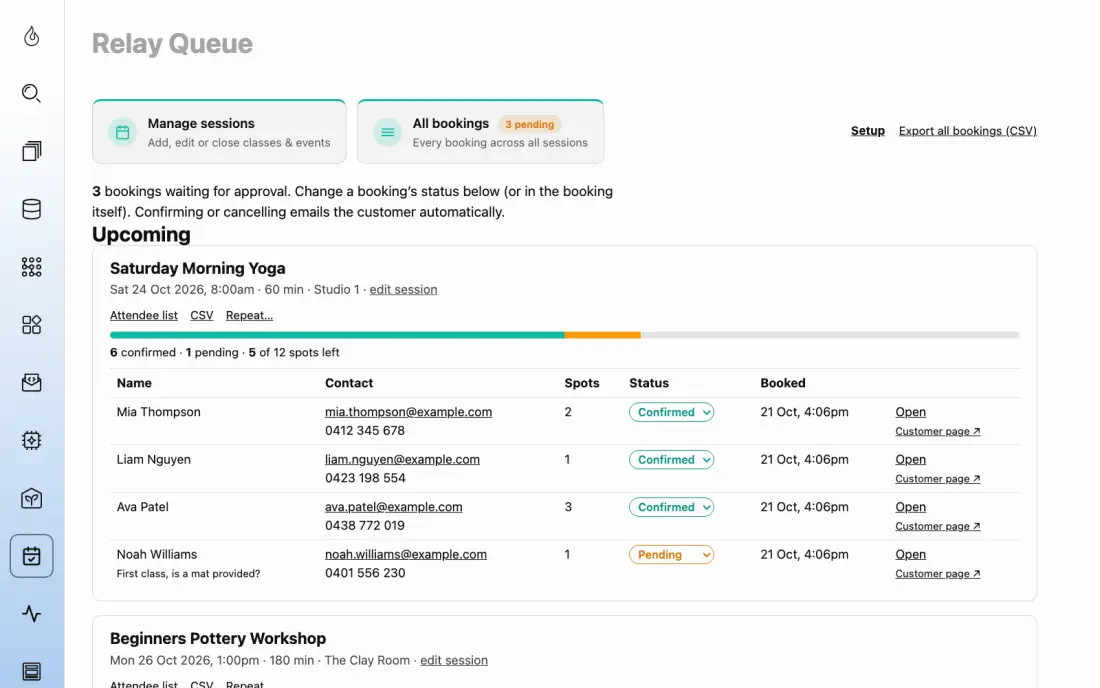Open Ava Patel's Customer page
This screenshot has width=1100, height=688.
tap(938, 526)
